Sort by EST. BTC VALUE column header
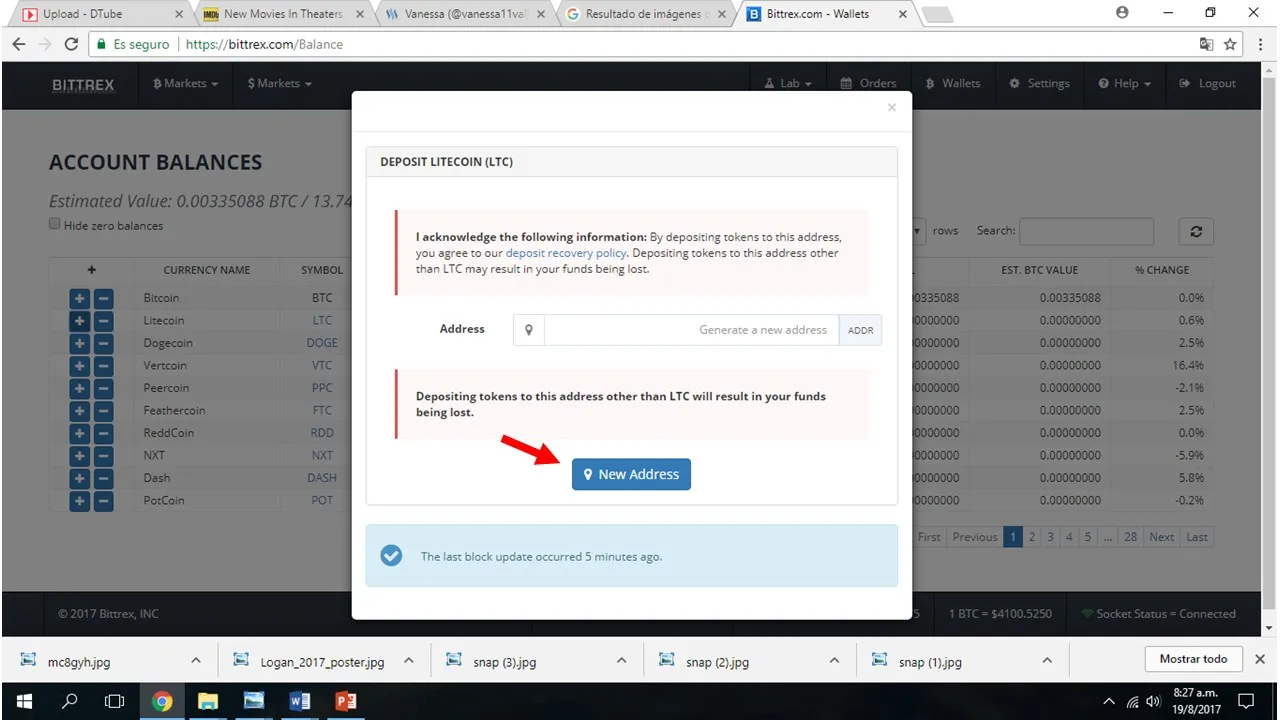The height and width of the screenshot is (720, 1280). click(1039, 270)
